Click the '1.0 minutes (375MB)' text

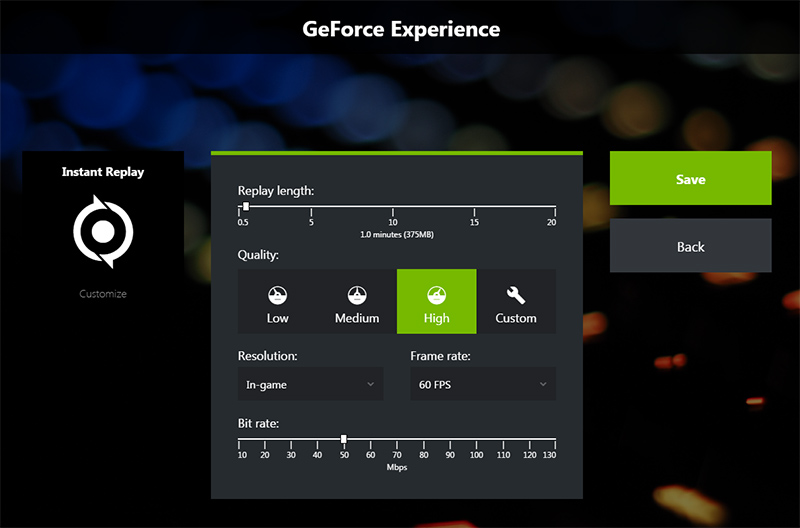point(397,235)
